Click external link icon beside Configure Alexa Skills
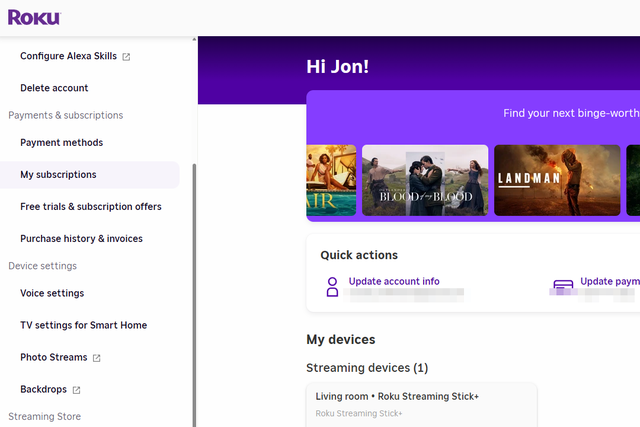The width and height of the screenshot is (640, 427). coord(126,57)
